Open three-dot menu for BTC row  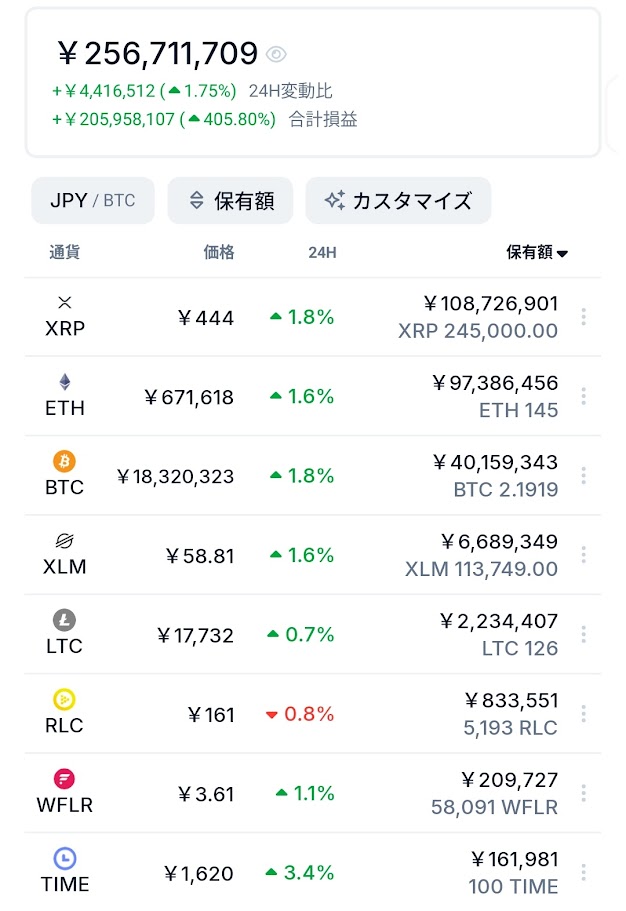[583, 476]
